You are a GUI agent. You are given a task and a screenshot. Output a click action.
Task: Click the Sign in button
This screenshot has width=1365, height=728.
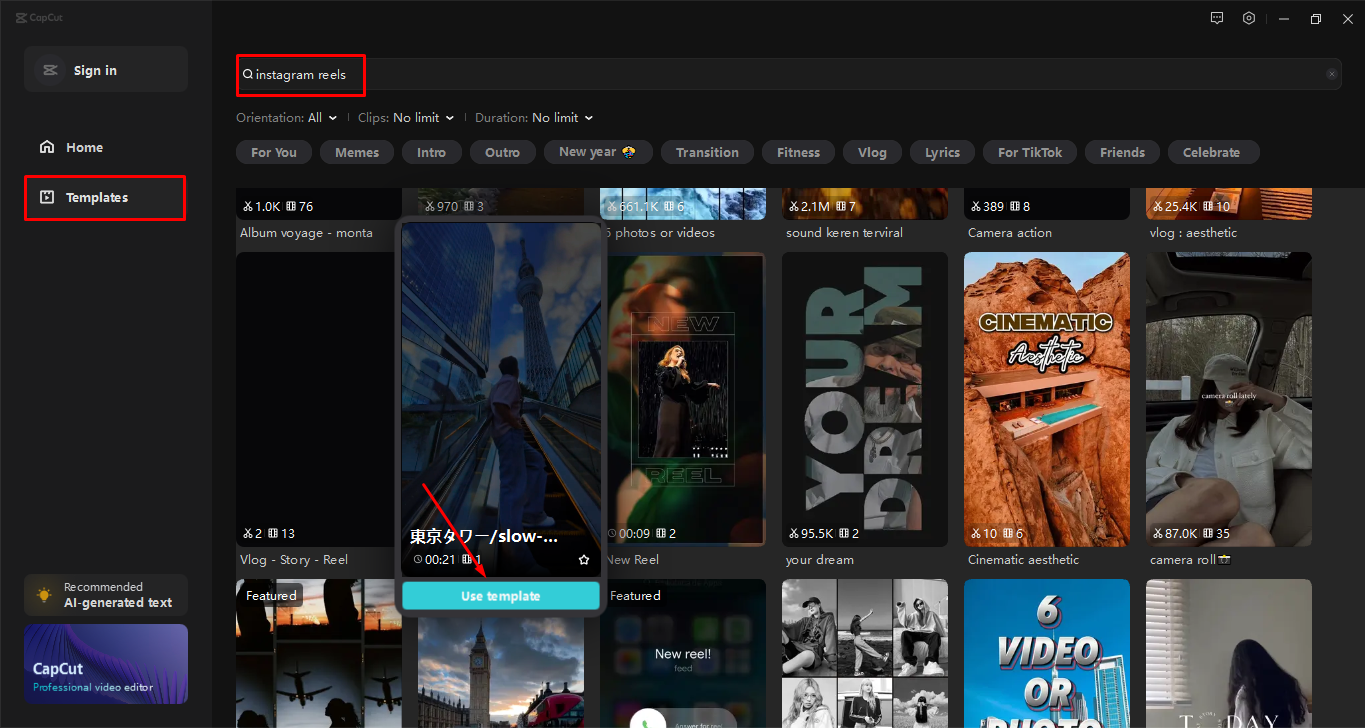point(105,69)
